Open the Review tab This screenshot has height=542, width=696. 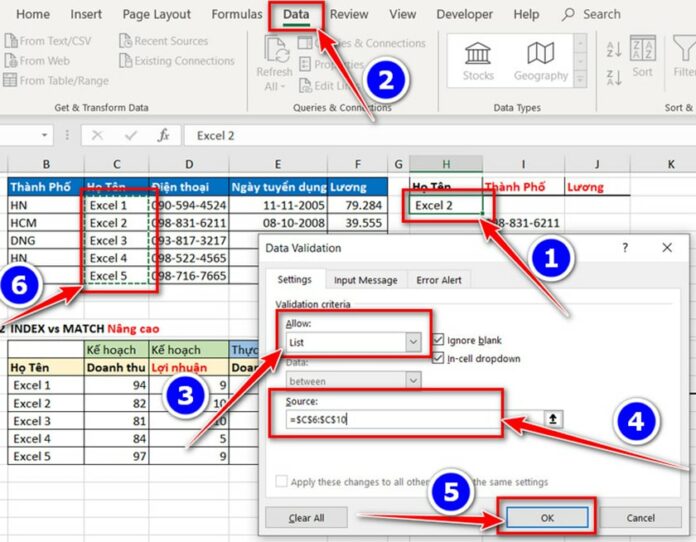349,14
